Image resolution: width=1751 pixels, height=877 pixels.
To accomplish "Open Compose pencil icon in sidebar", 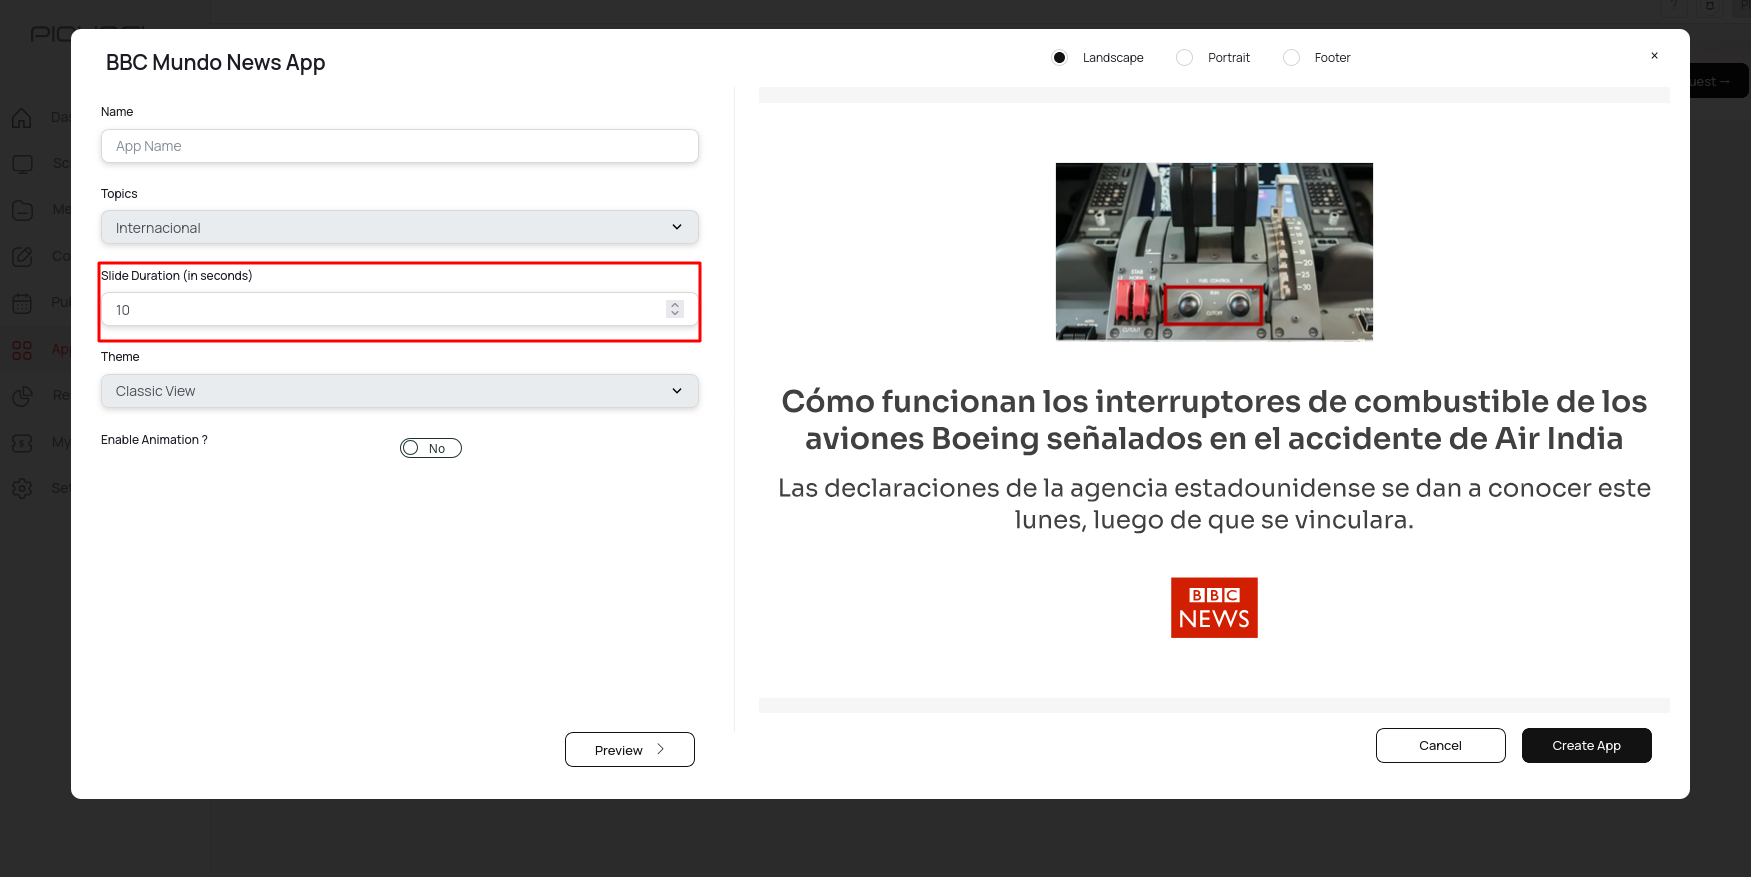I will (x=22, y=256).
